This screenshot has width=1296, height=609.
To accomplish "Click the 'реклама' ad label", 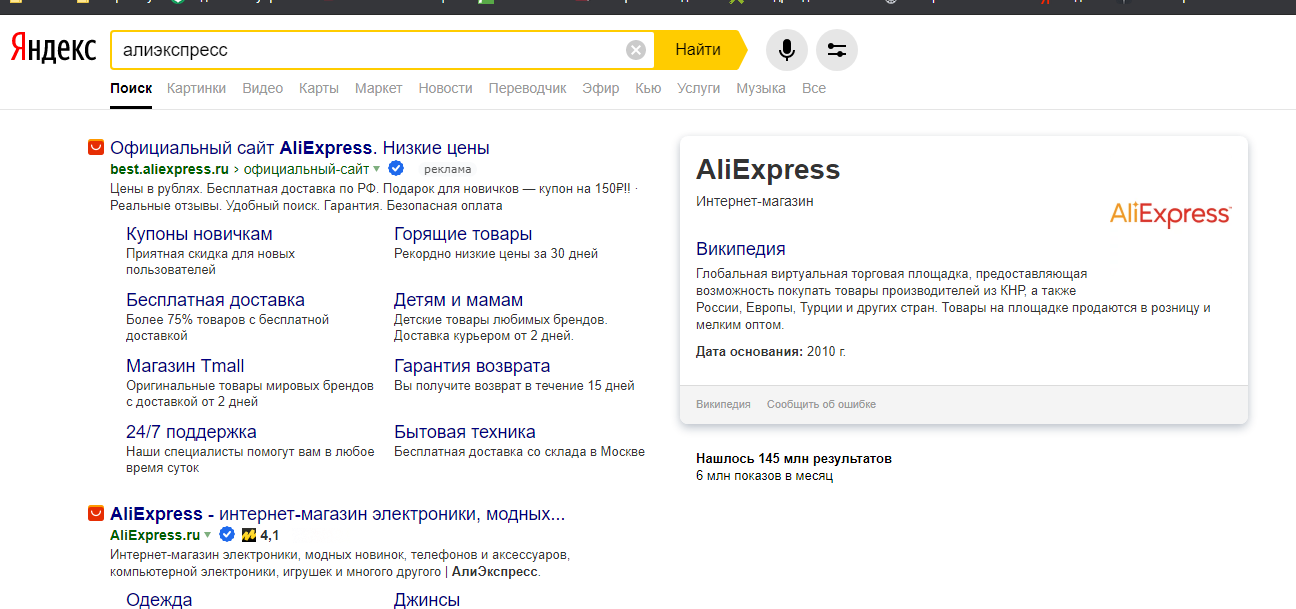I will 447,169.
